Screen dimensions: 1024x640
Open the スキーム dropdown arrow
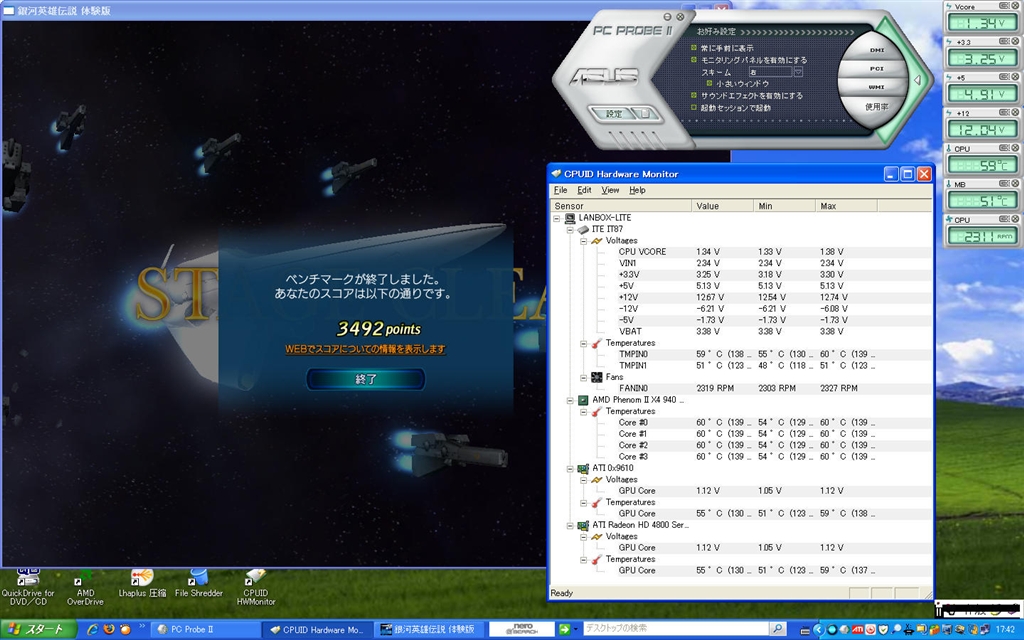click(x=797, y=72)
